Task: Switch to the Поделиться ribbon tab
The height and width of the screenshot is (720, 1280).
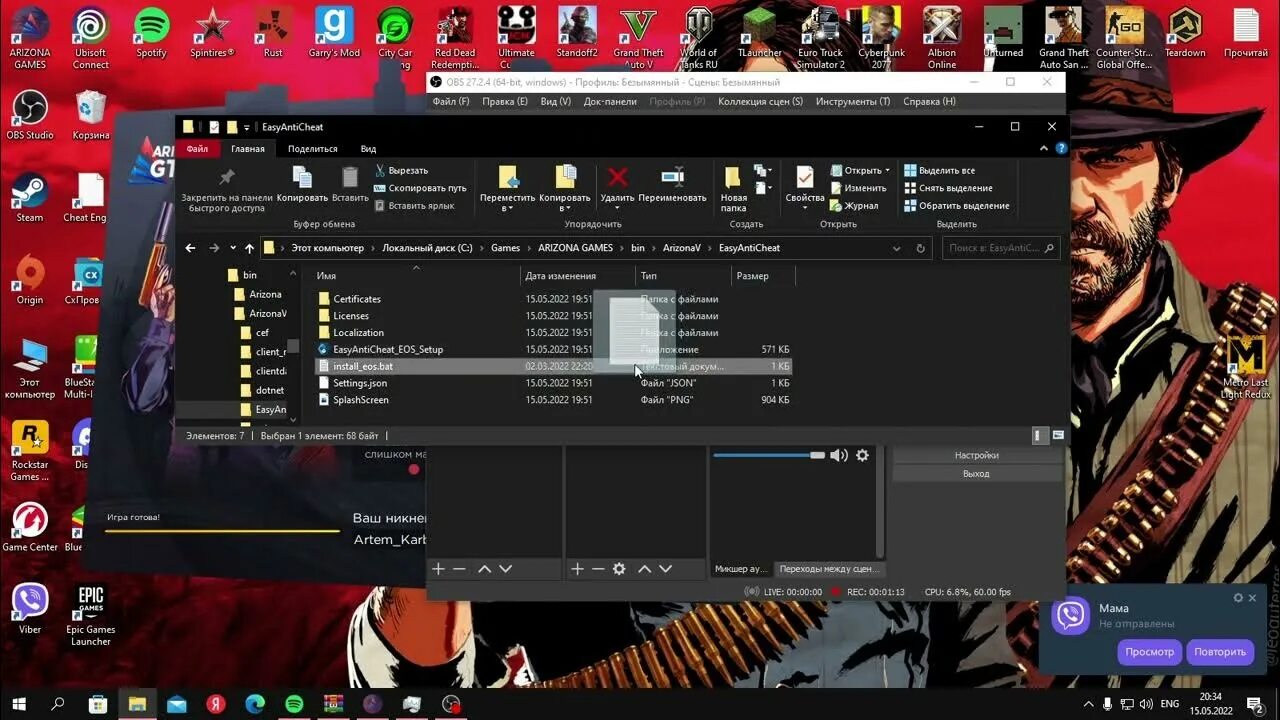Action: [313, 149]
